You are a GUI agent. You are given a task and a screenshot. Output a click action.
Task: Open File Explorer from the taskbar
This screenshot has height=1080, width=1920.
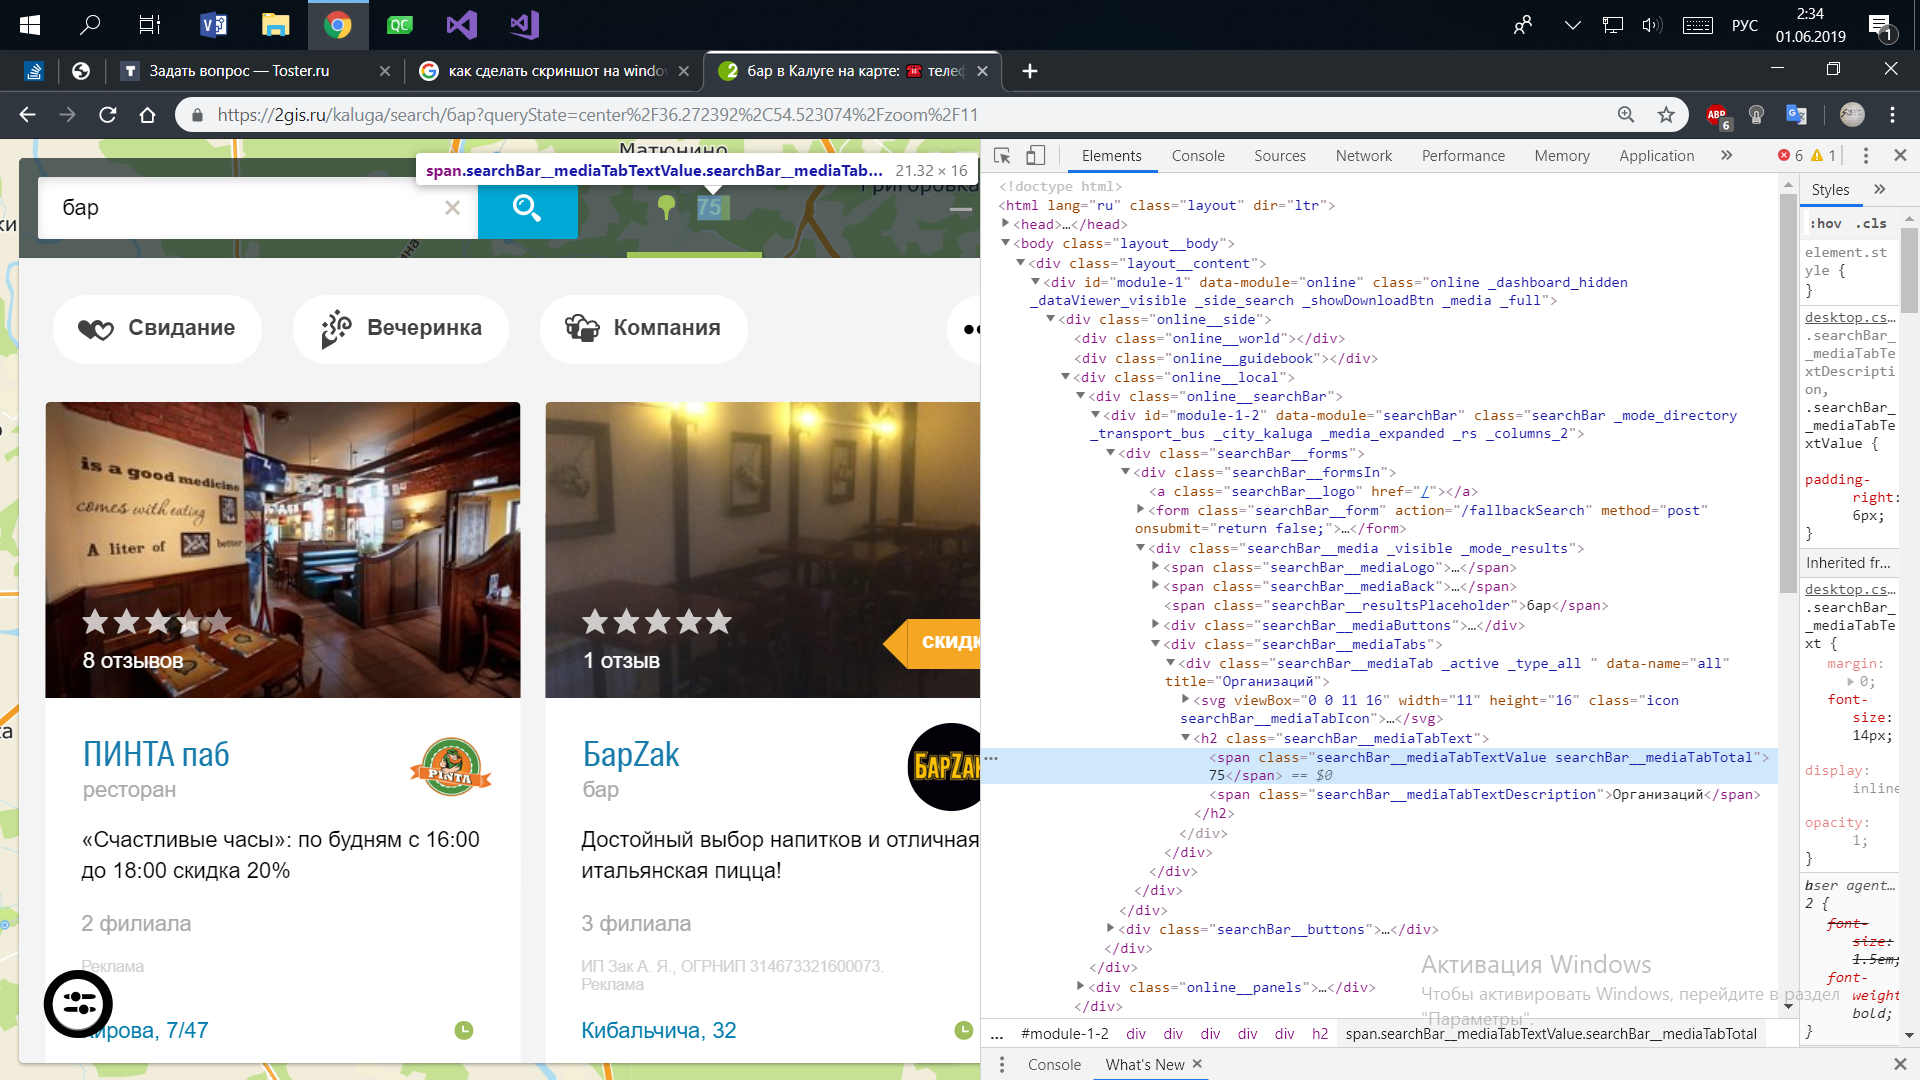pos(275,25)
